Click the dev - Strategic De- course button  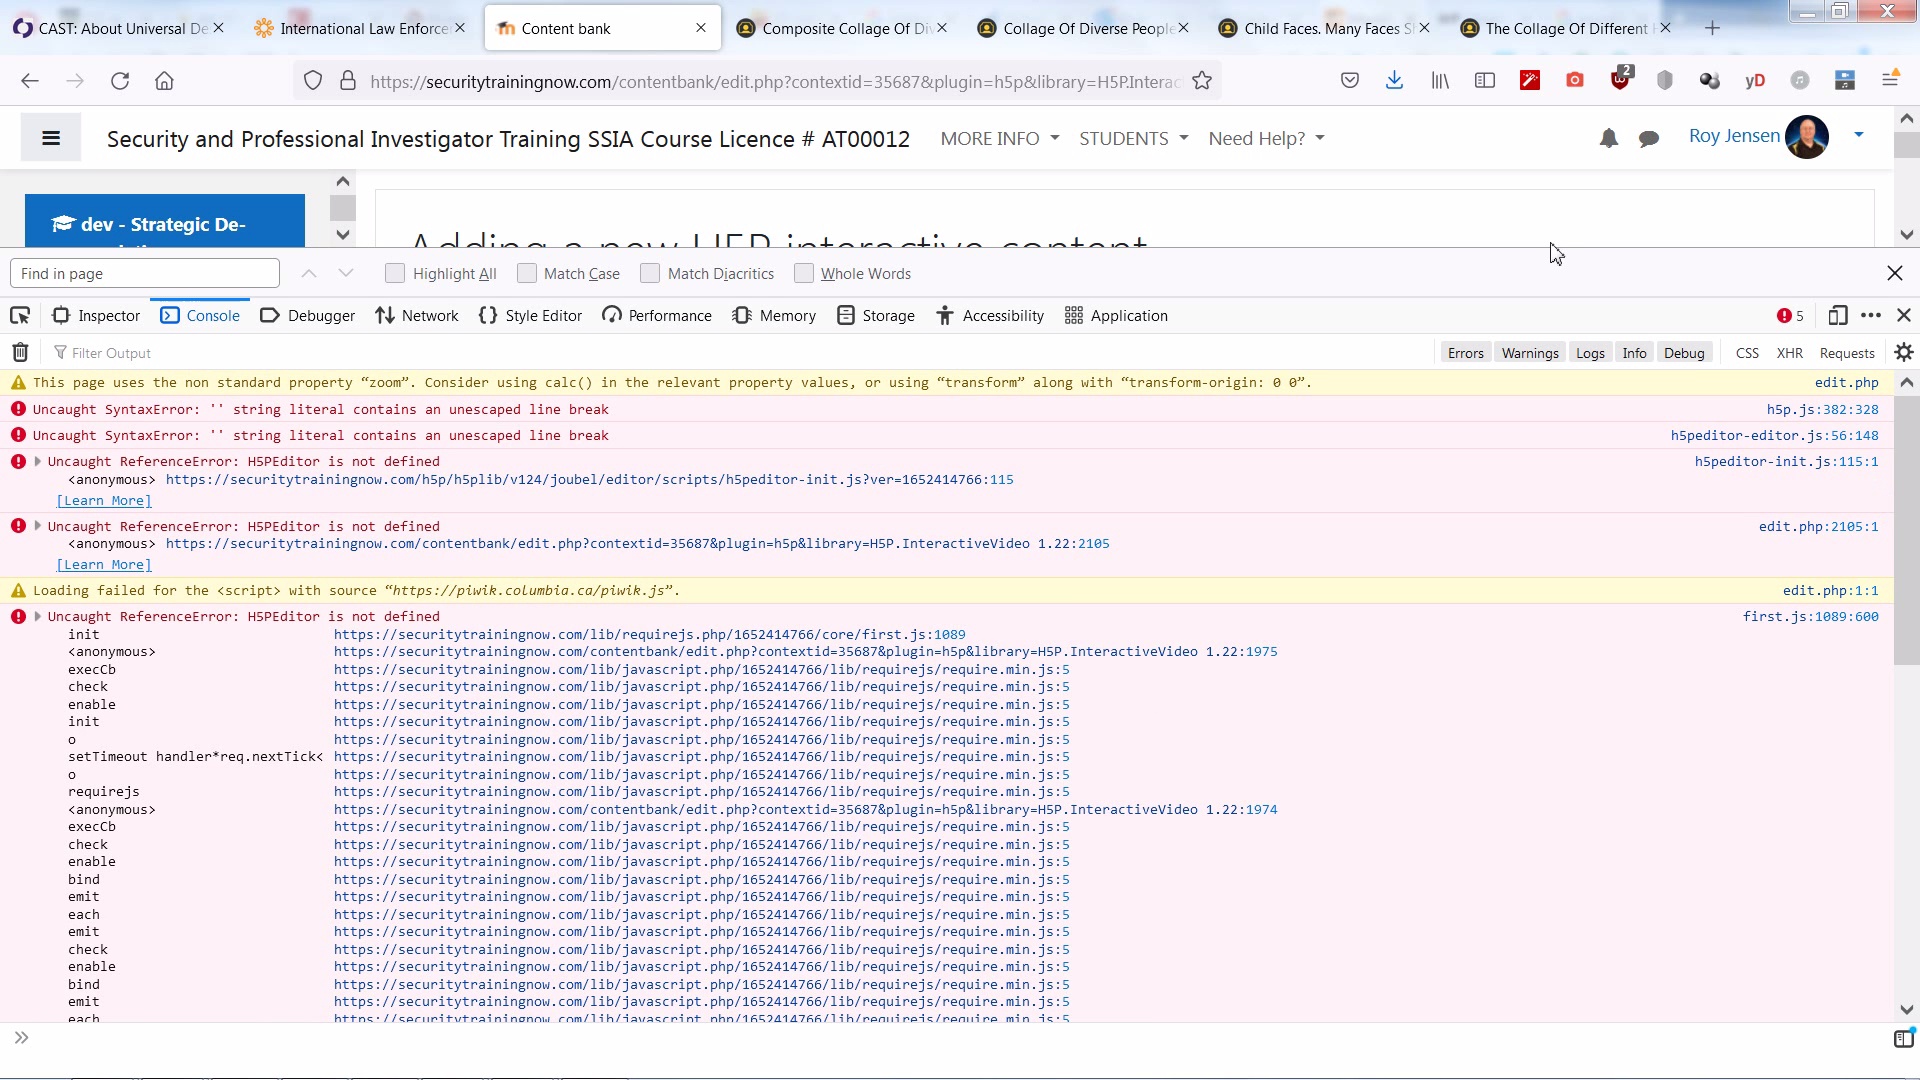(165, 221)
